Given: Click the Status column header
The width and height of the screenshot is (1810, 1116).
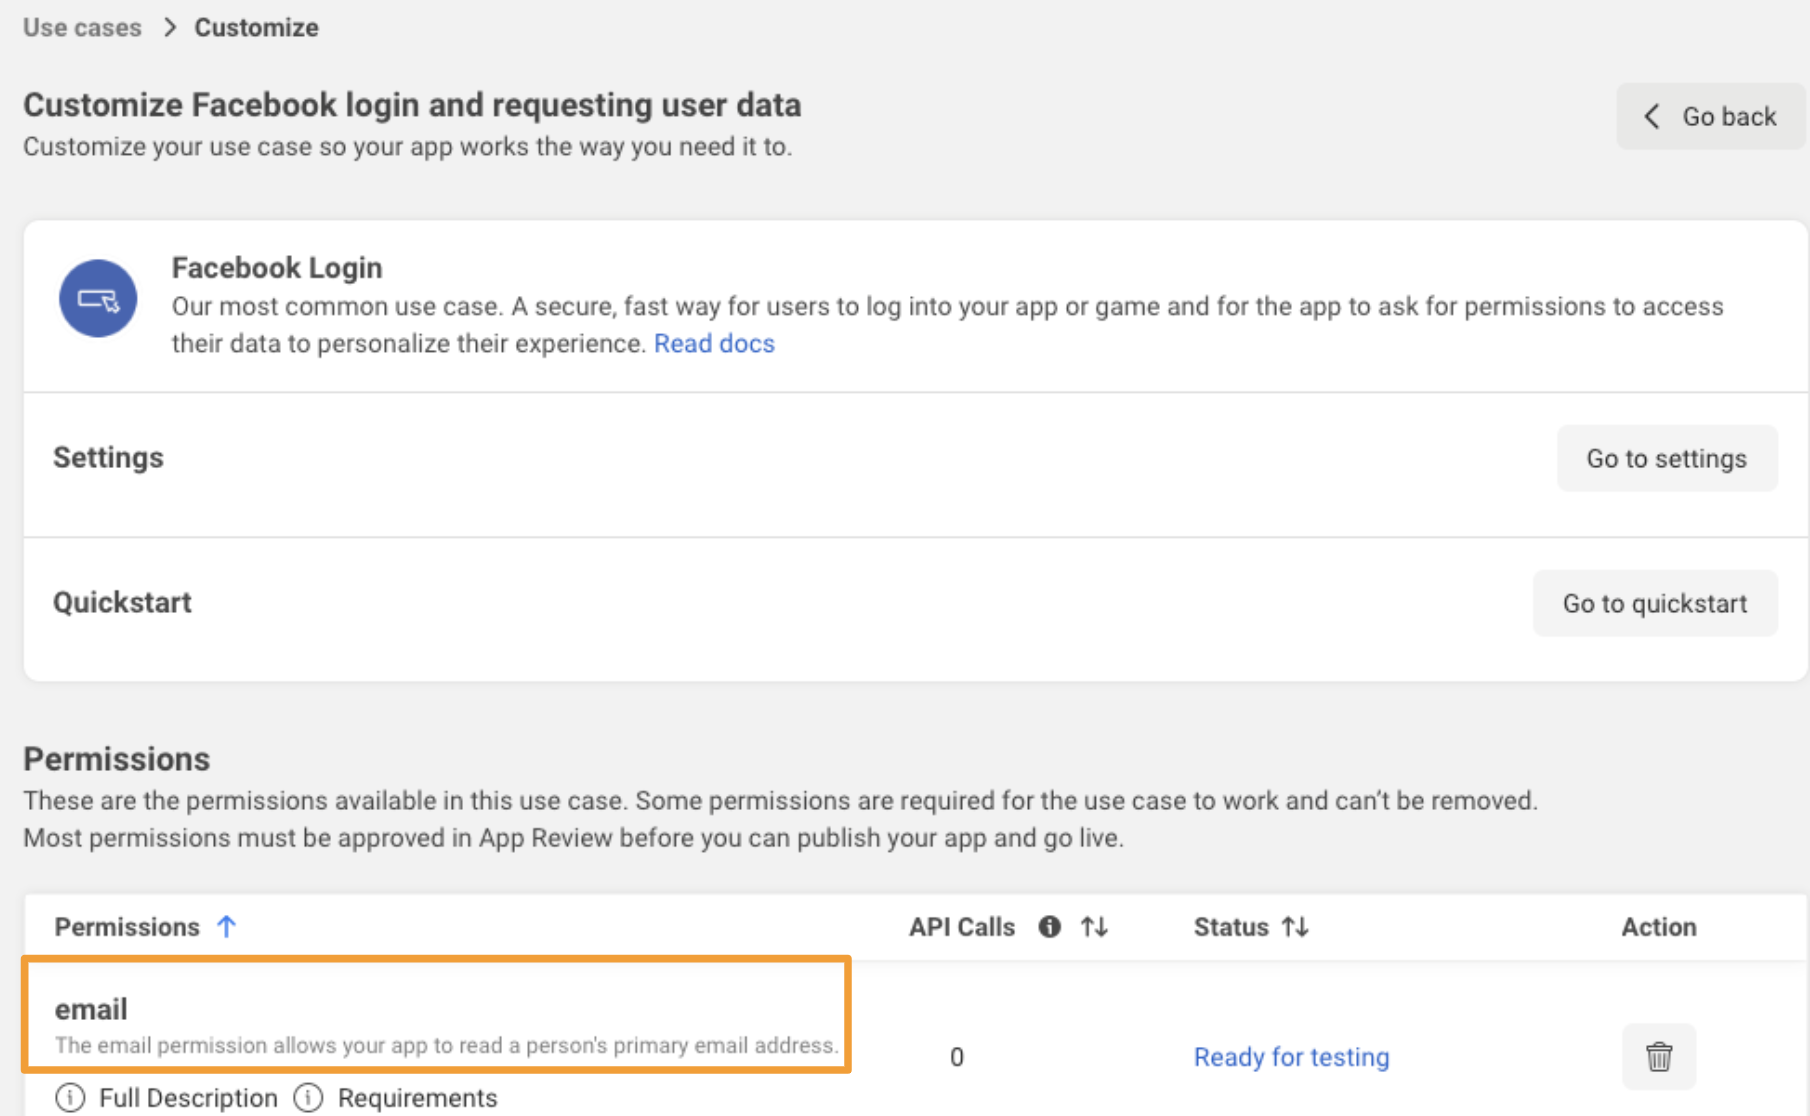Looking at the screenshot, I should [1231, 927].
